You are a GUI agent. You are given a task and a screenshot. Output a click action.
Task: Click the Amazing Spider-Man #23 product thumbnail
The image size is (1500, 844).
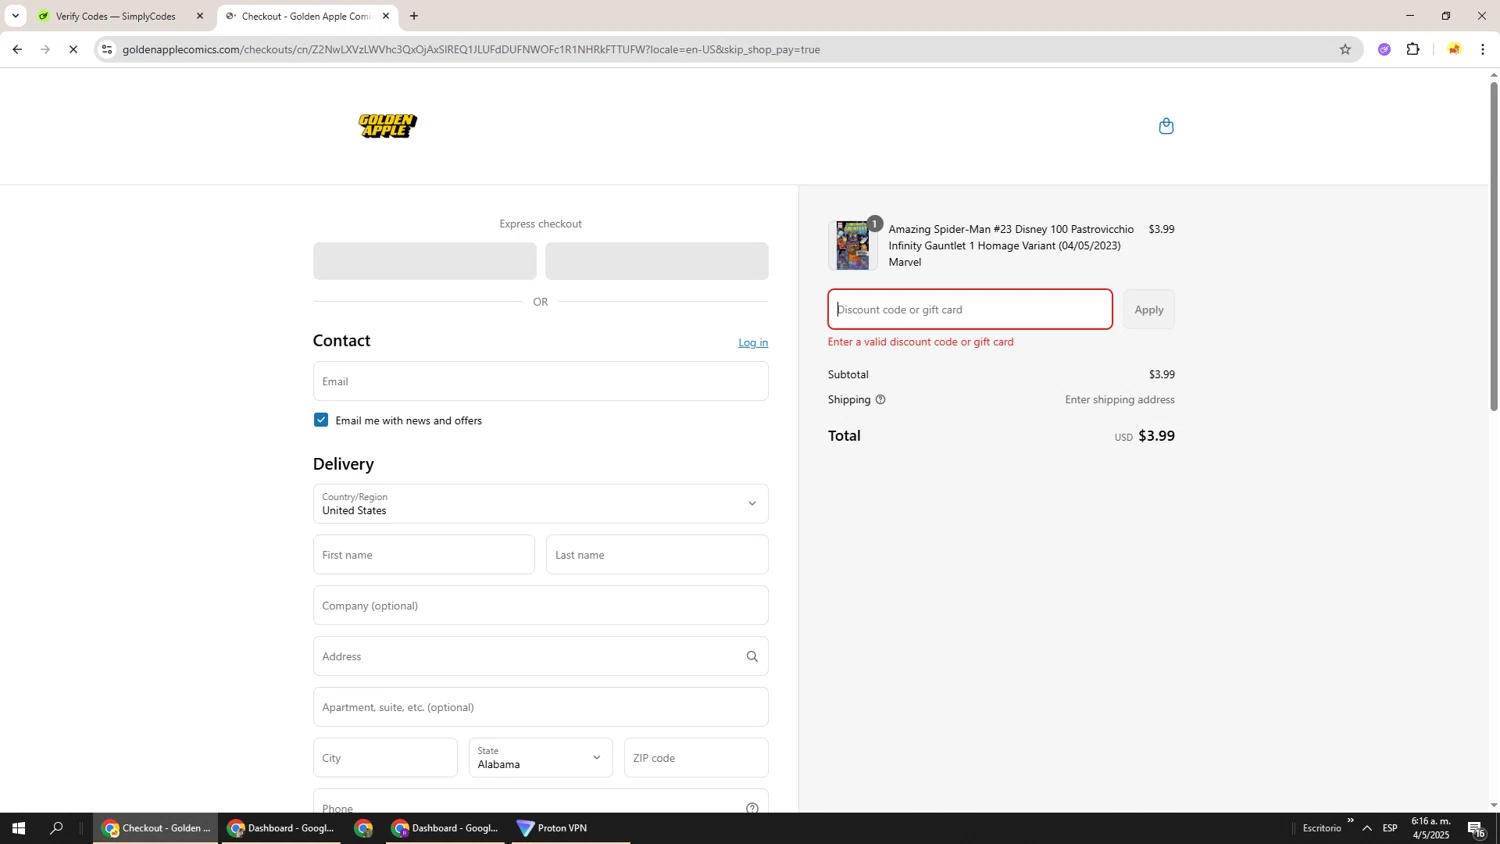853,245
